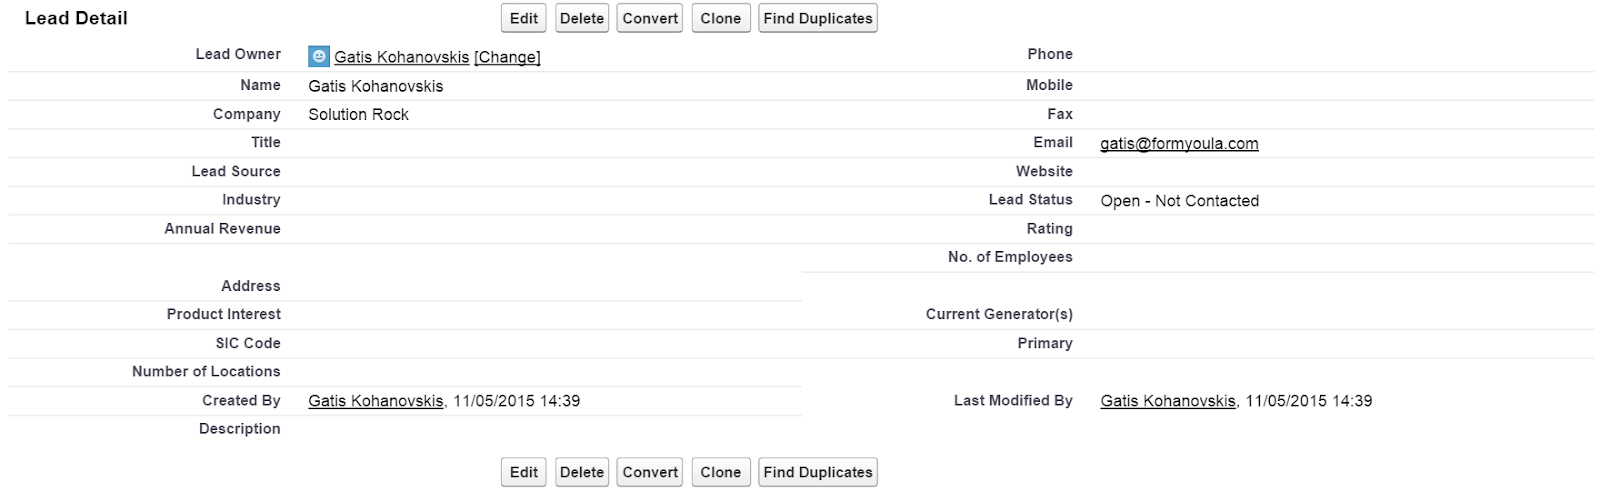
Task: Click the bottom Clone button
Action: click(721, 472)
